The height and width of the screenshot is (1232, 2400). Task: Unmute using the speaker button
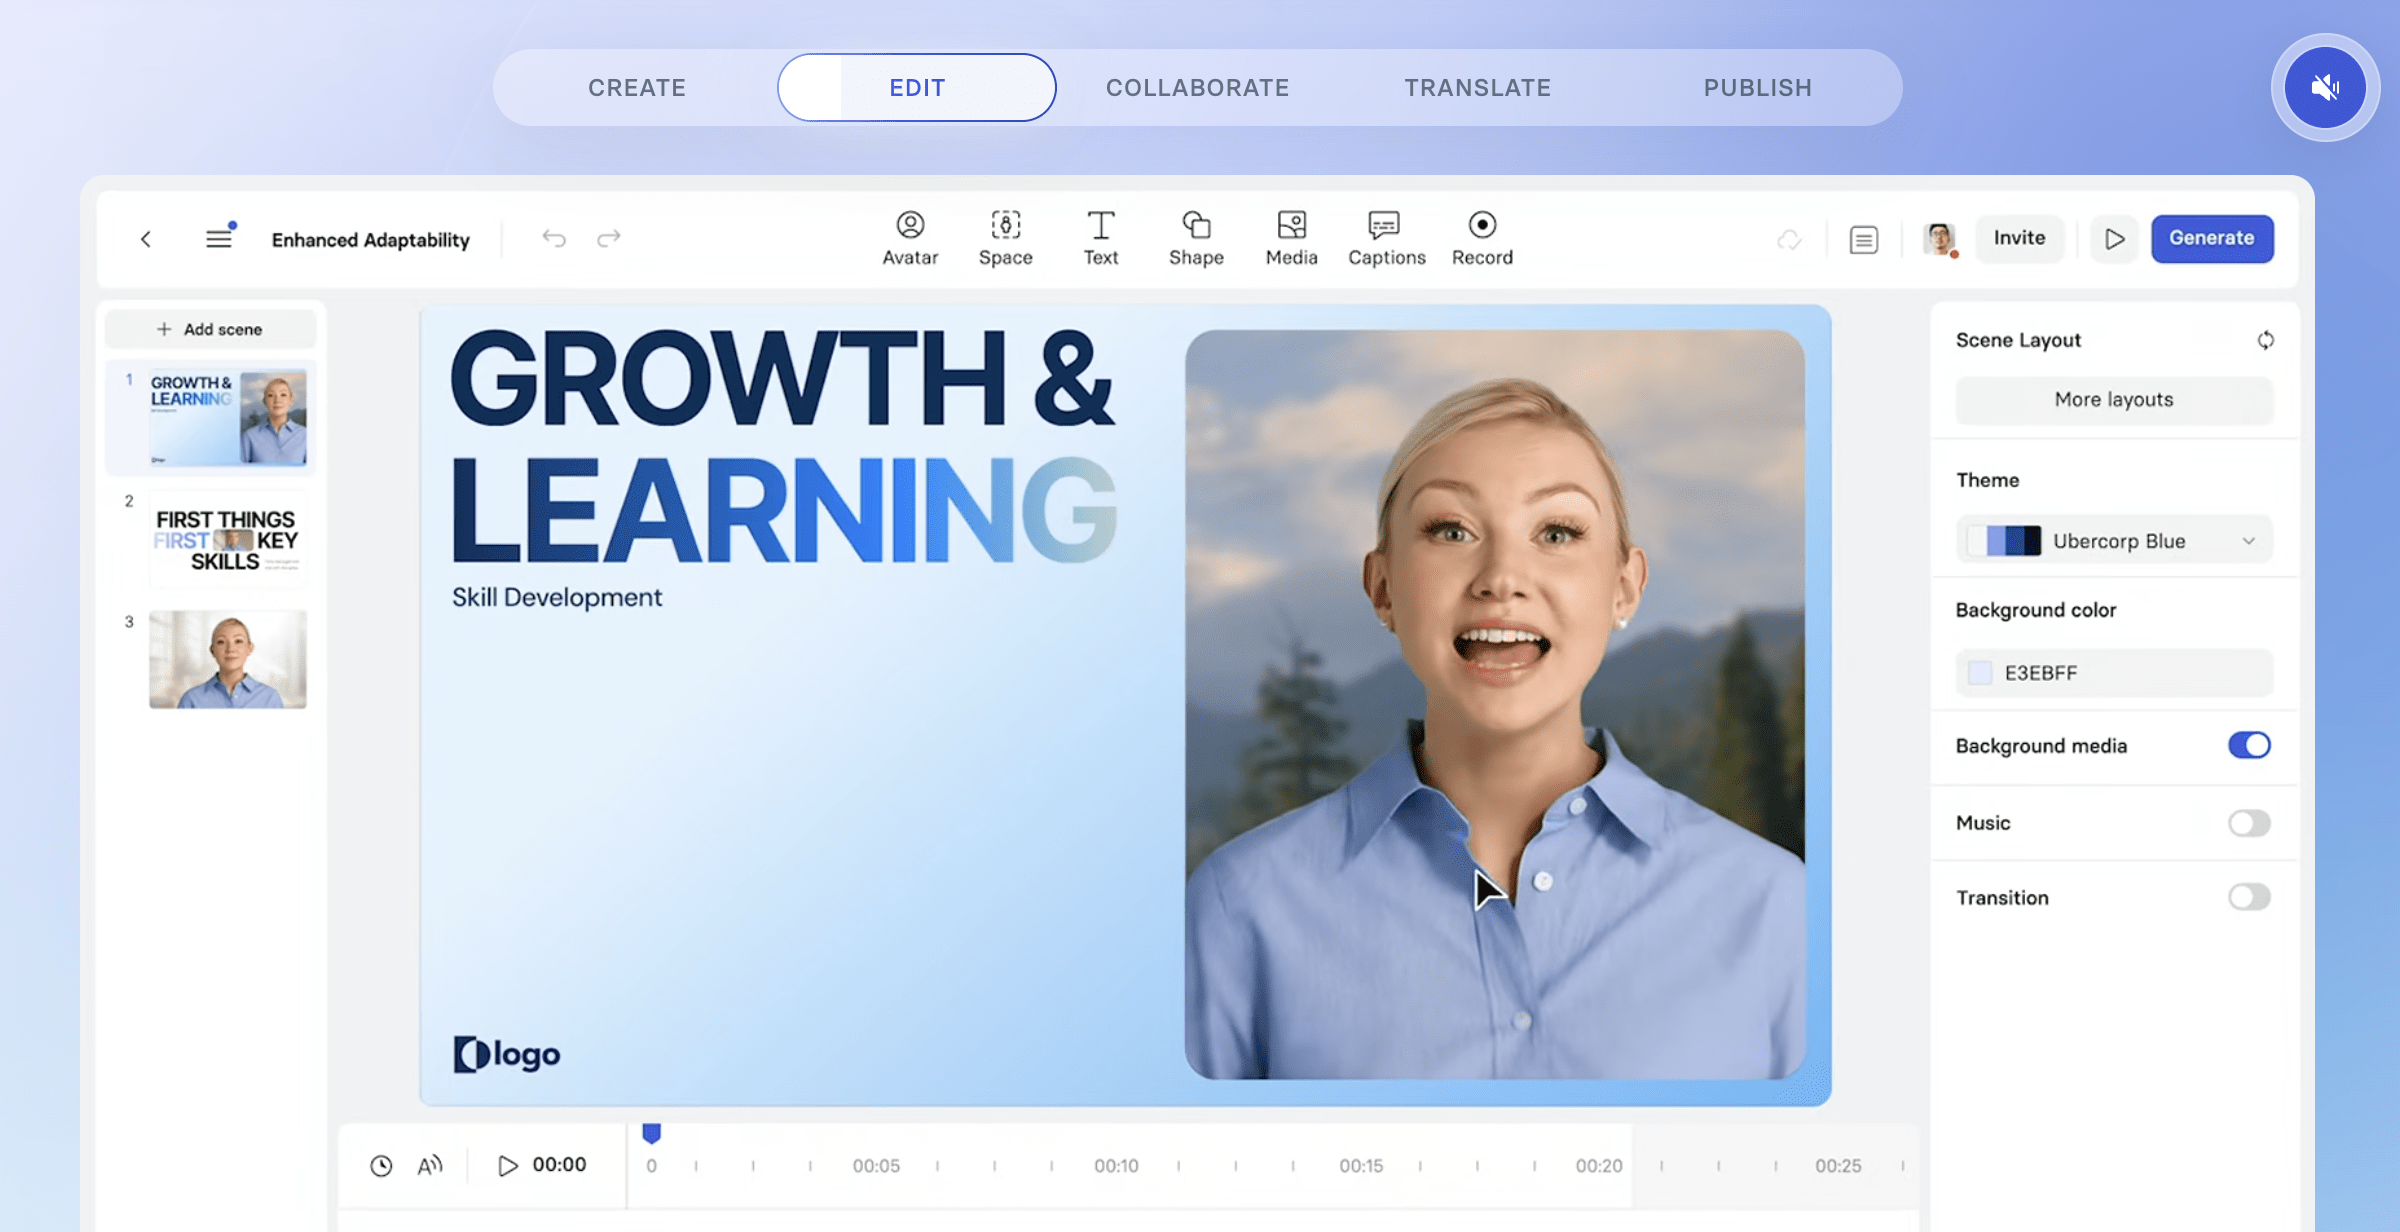click(2325, 88)
